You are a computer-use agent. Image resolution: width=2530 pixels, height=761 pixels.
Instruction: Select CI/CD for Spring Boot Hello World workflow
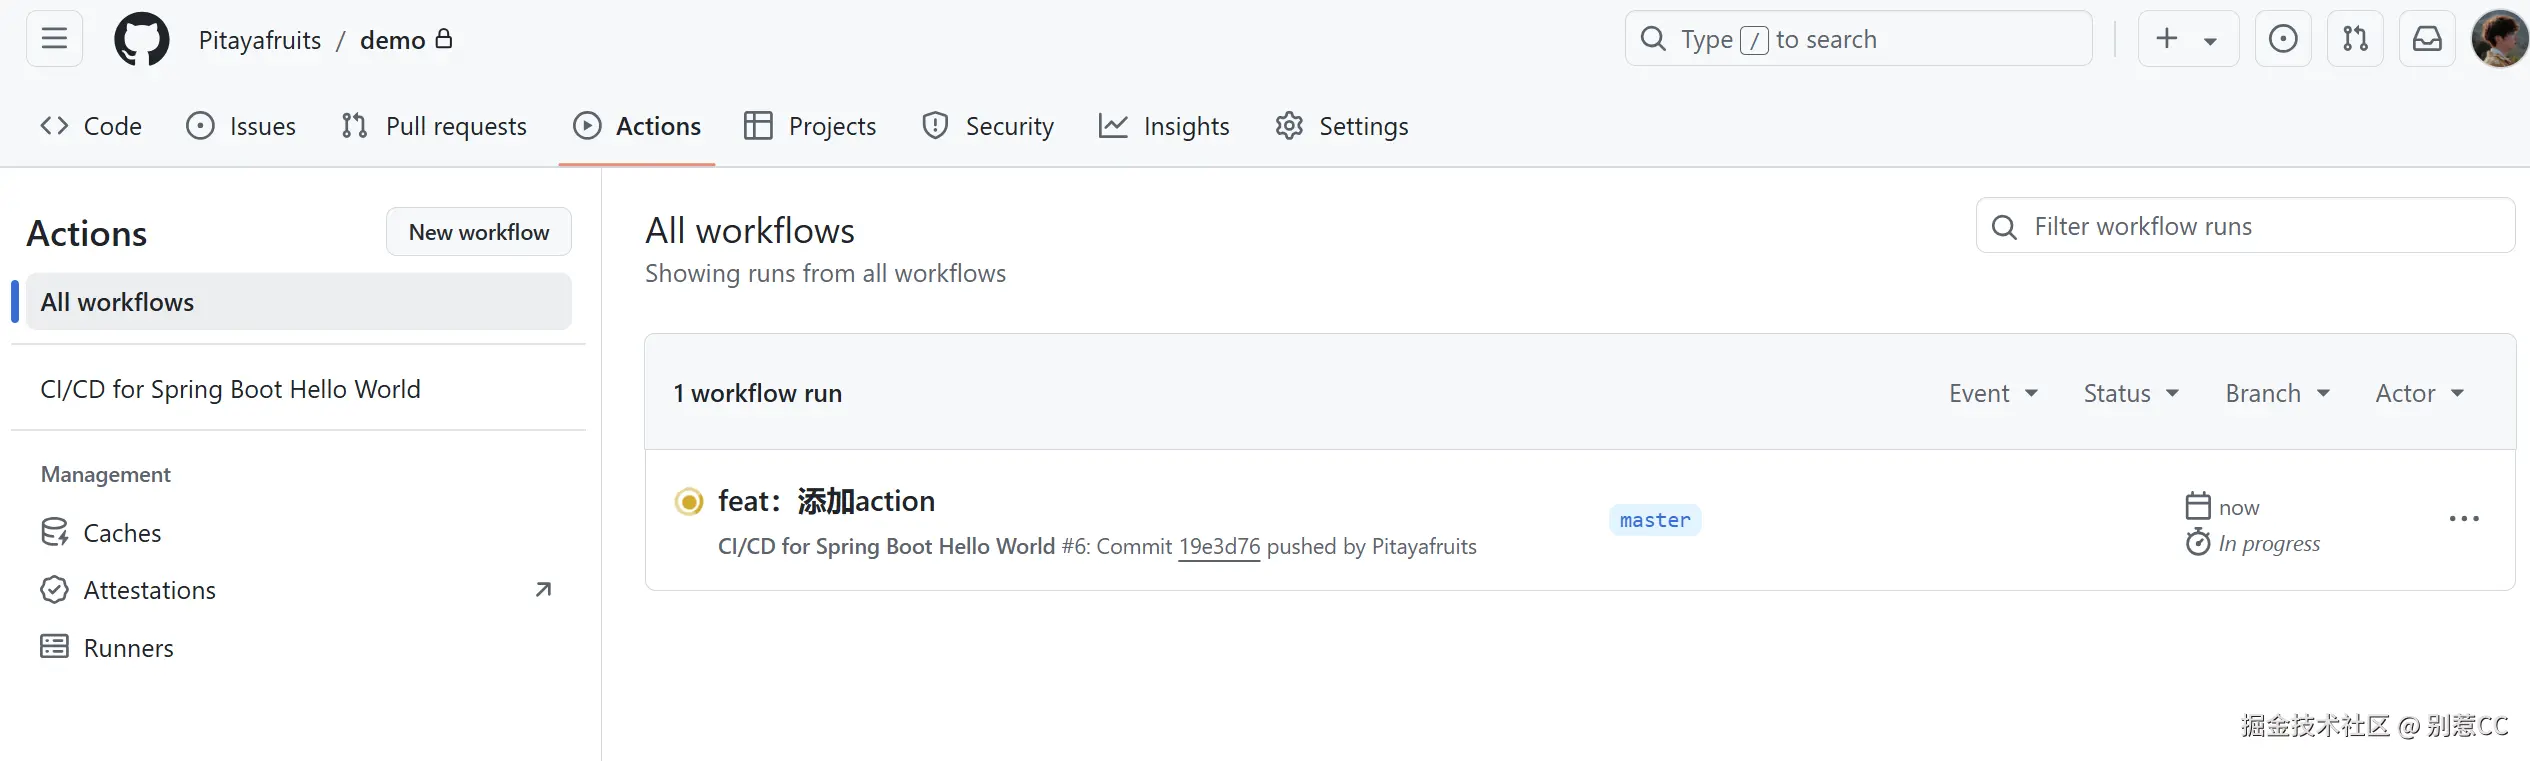click(x=230, y=389)
